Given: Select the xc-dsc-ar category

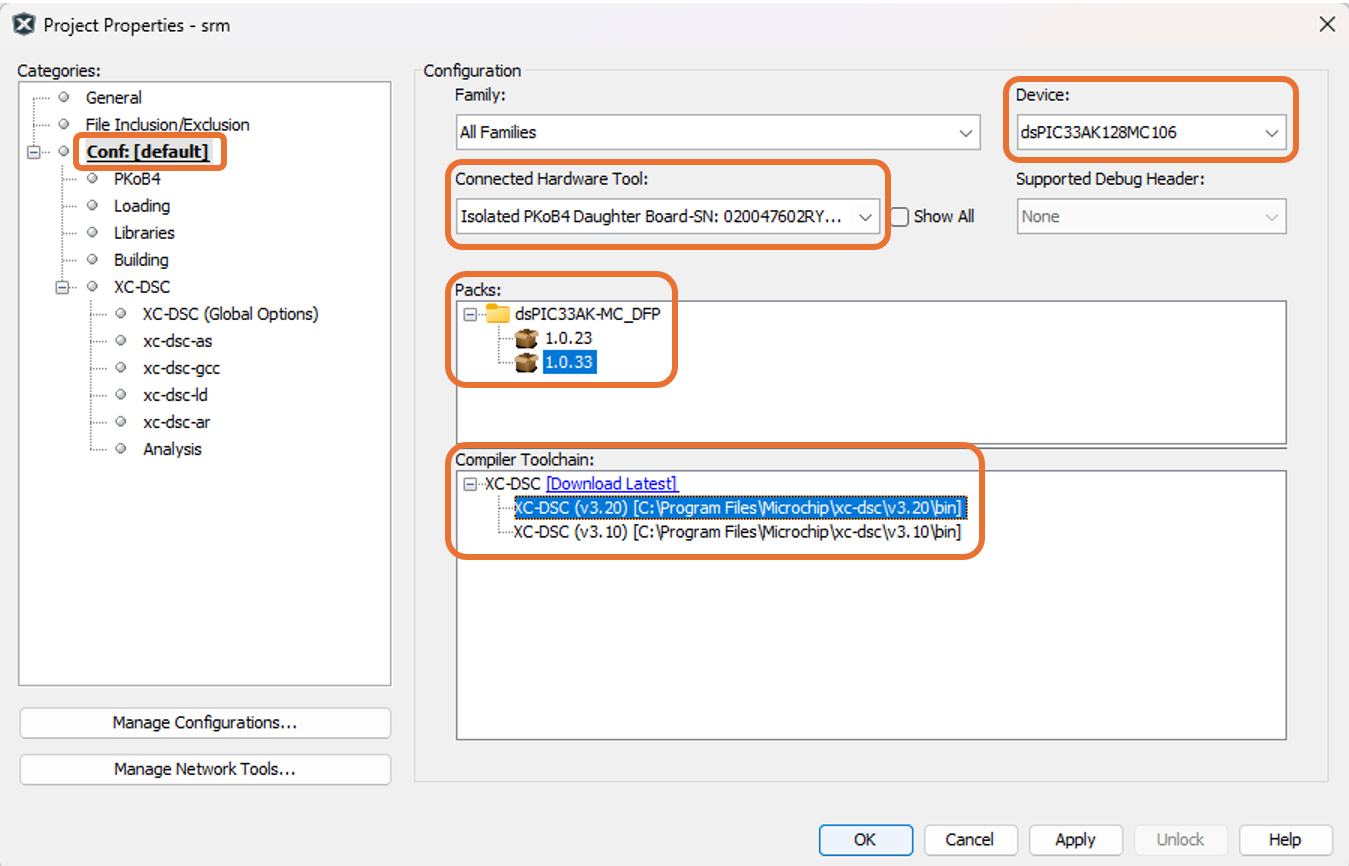Looking at the screenshot, I should [176, 422].
